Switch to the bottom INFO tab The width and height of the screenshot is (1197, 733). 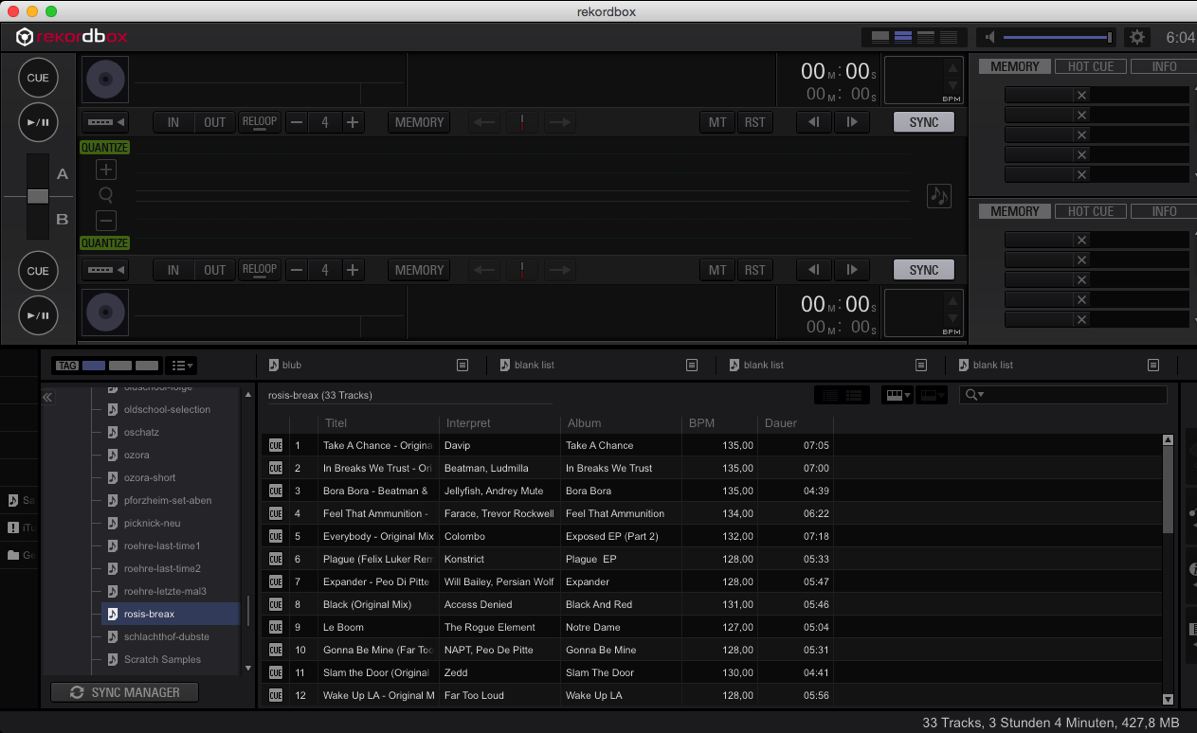[1164, 212]
